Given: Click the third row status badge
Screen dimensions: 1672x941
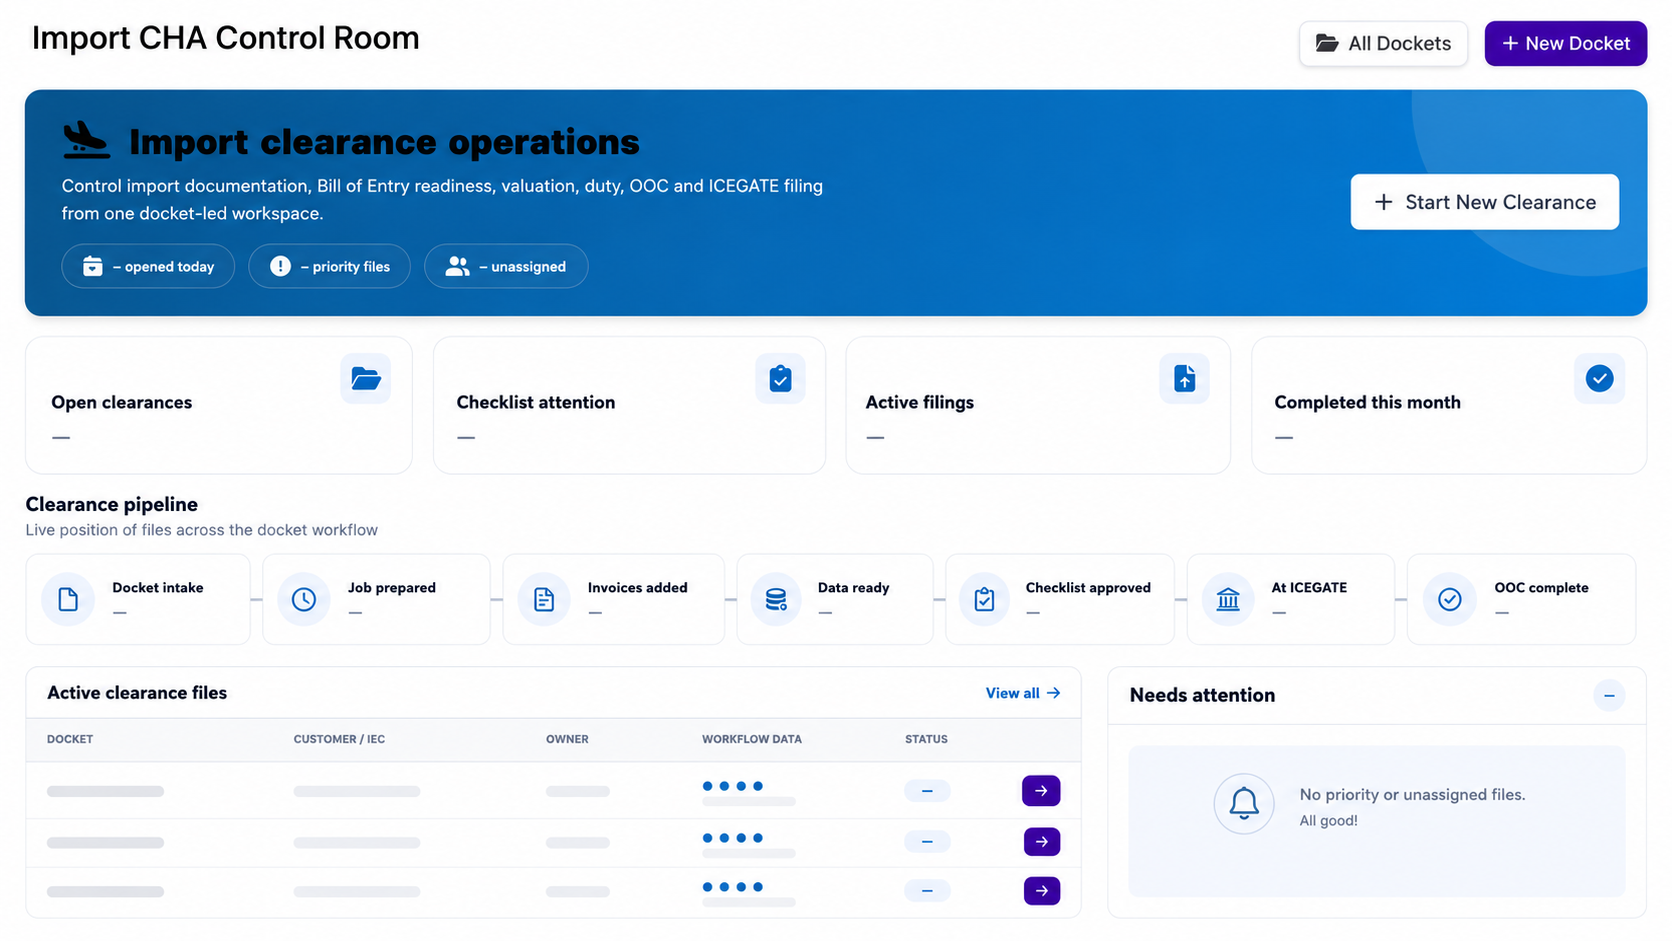Looking at the screenshot, I should pyautogui.click(x=927, y=891).
